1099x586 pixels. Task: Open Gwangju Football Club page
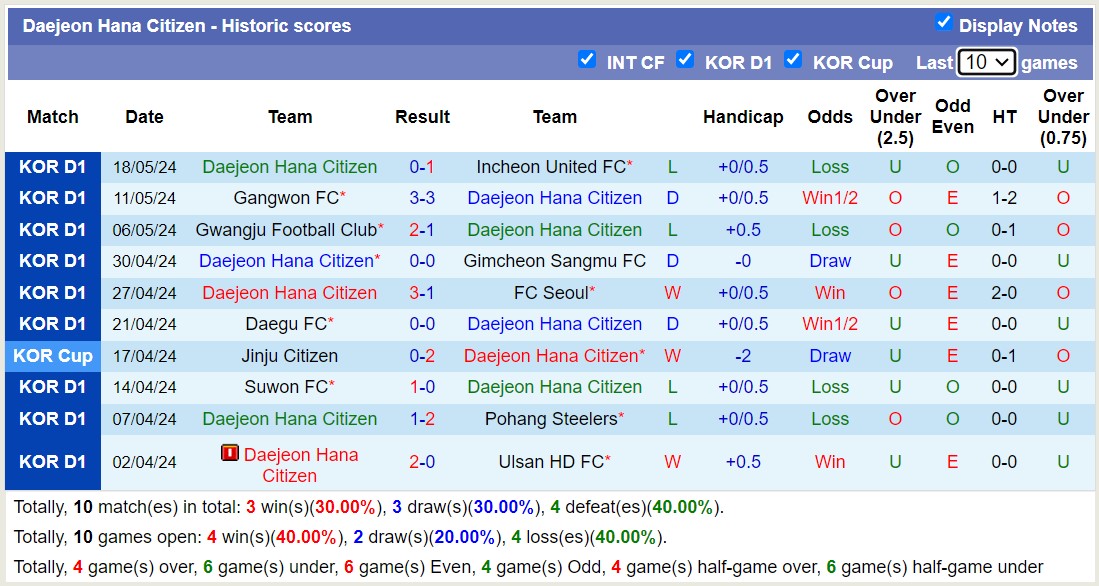tap(285, 229)
